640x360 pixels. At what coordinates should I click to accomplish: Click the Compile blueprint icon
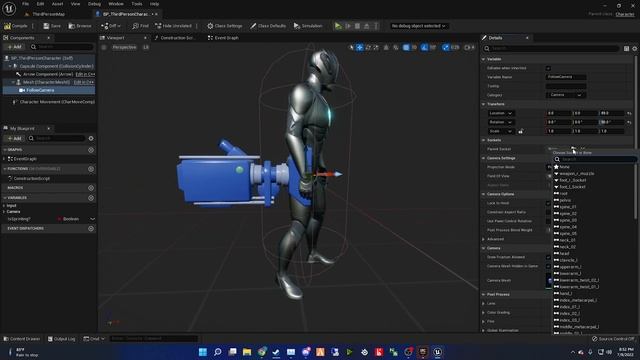tap(7, 26)
